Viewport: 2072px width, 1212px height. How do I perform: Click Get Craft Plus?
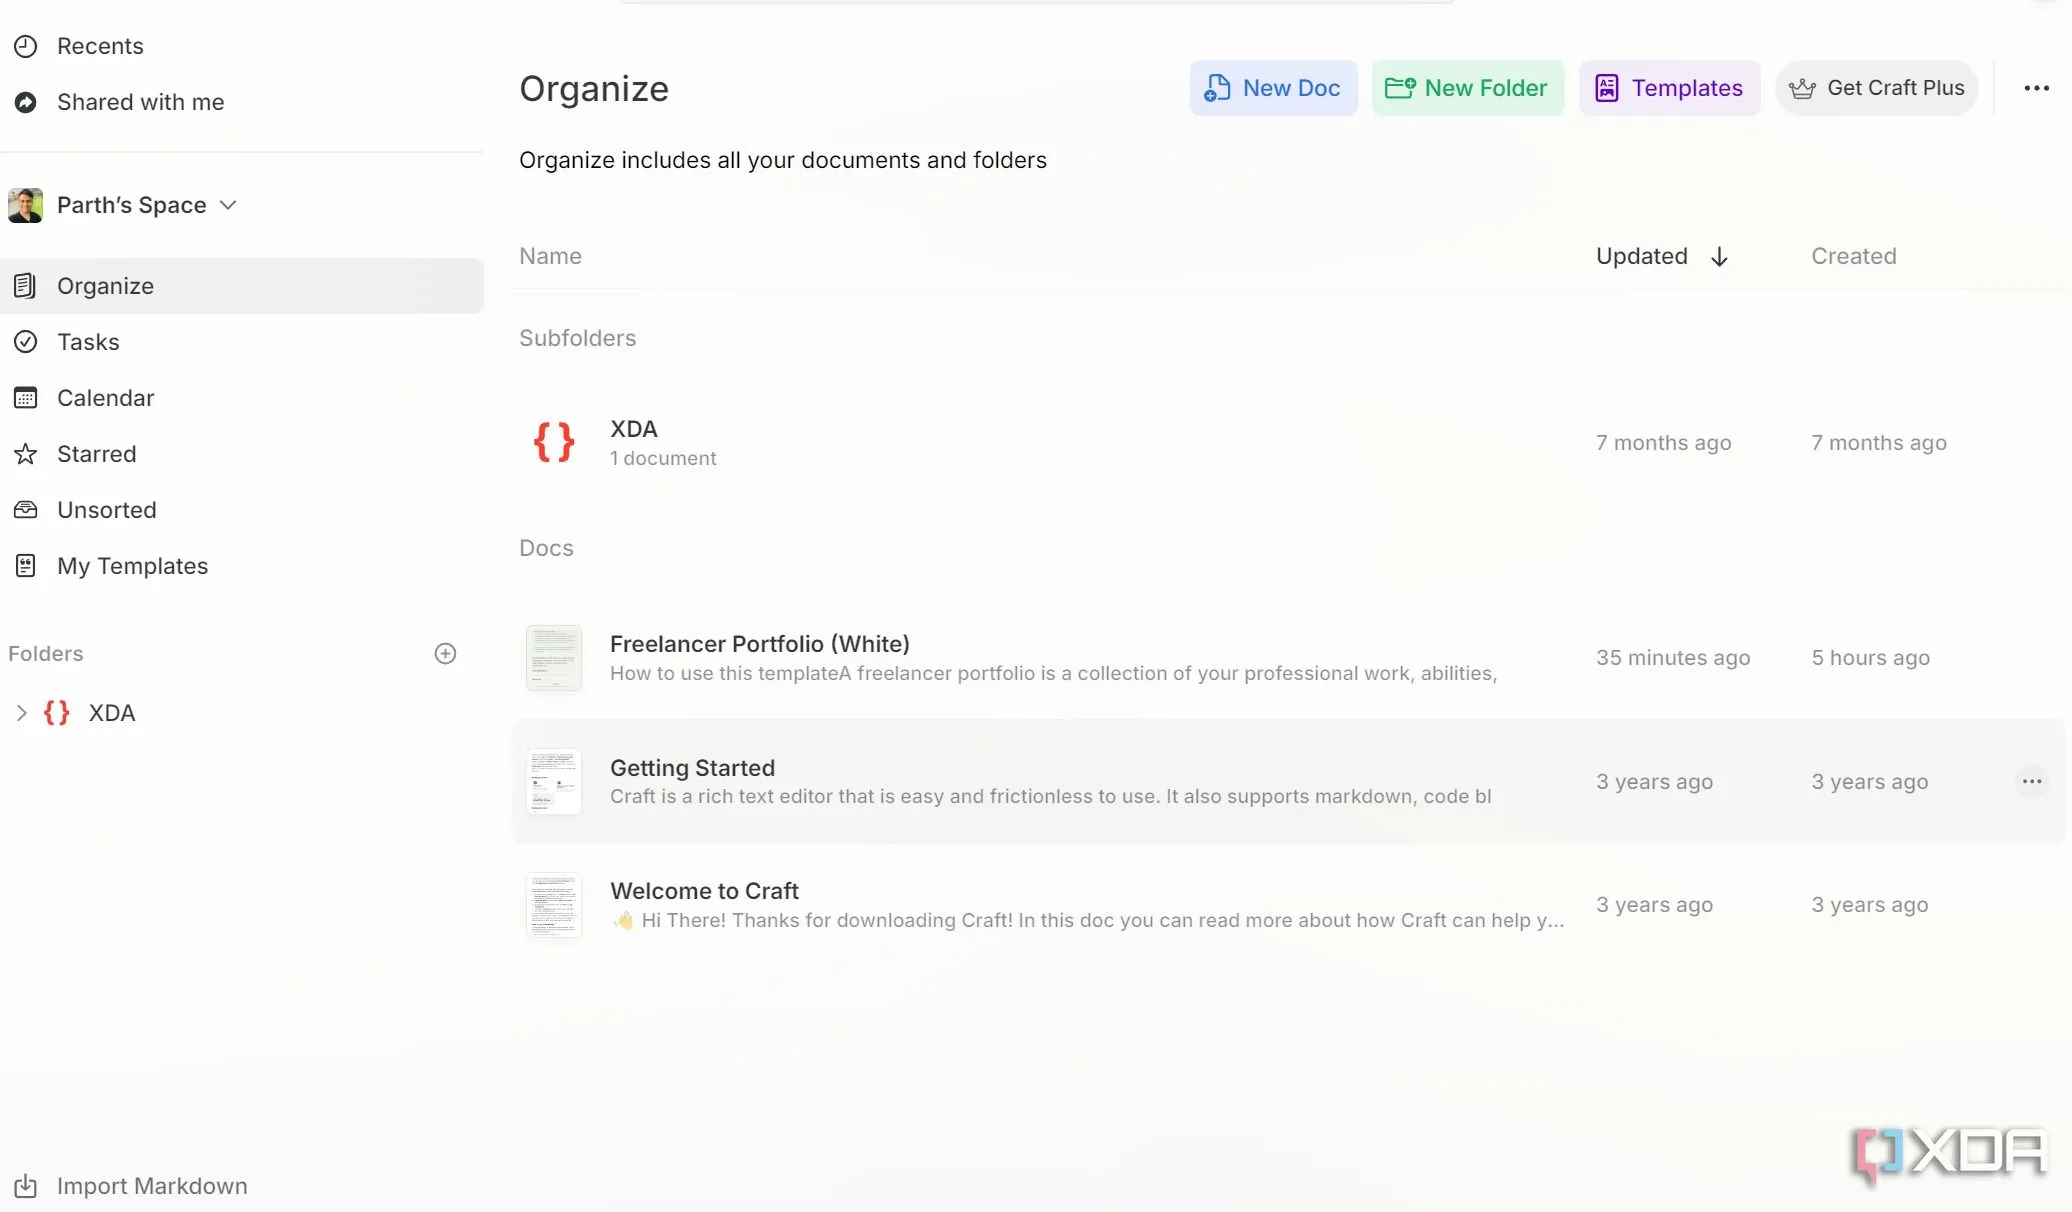pyautogui.click(x=1877, y=88)
